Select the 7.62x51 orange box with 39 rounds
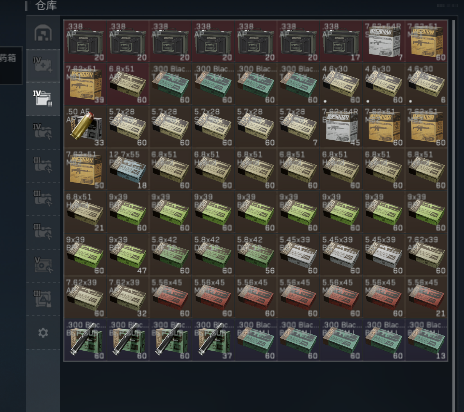The width and height of the screenshot is (464, 412). click(85, 84)
